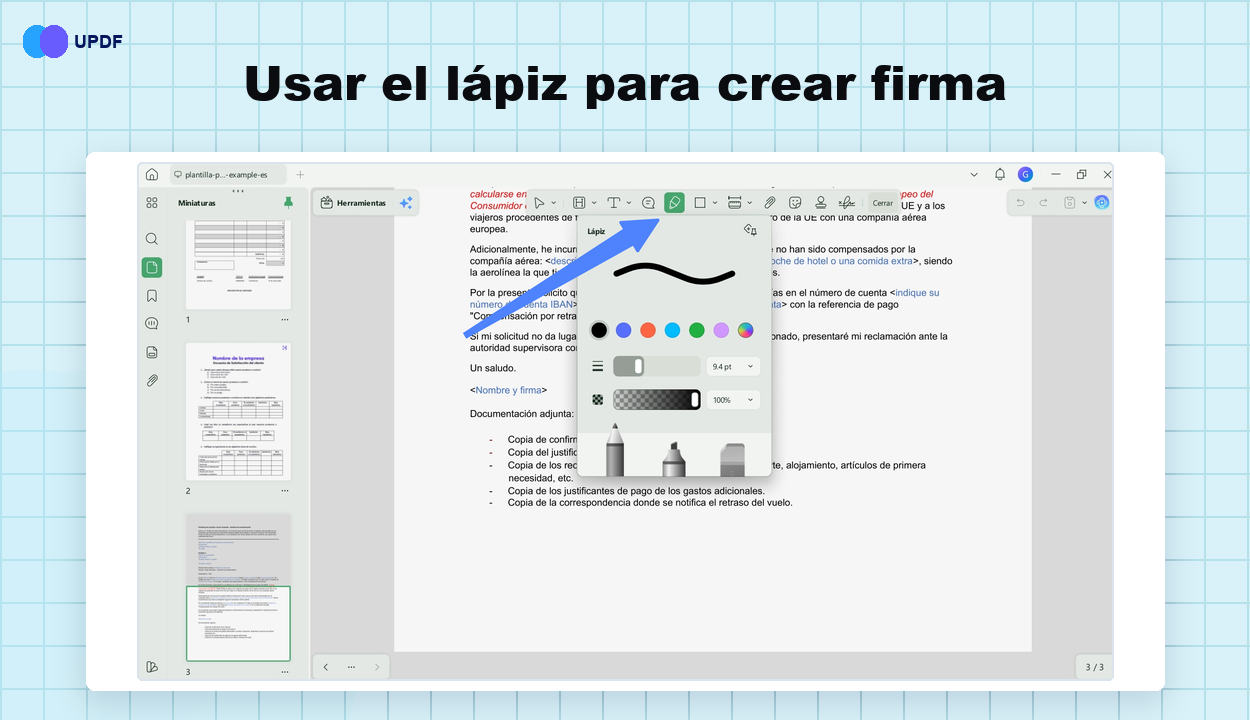Screen dimensions: 1250x720
Task: Choose the selection cursor tool
Action: 539,203
